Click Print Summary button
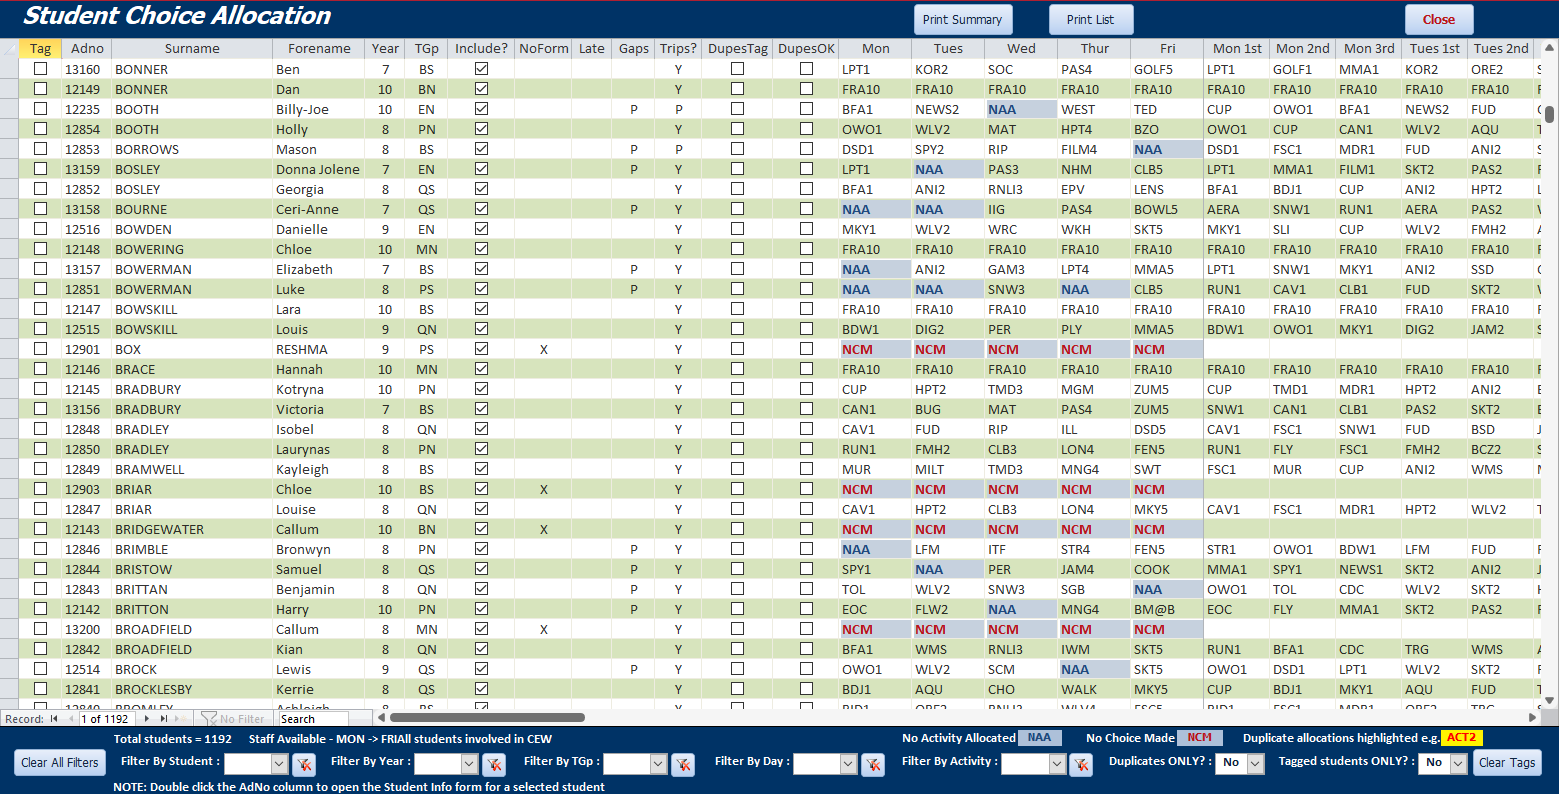 coord(962,20)
